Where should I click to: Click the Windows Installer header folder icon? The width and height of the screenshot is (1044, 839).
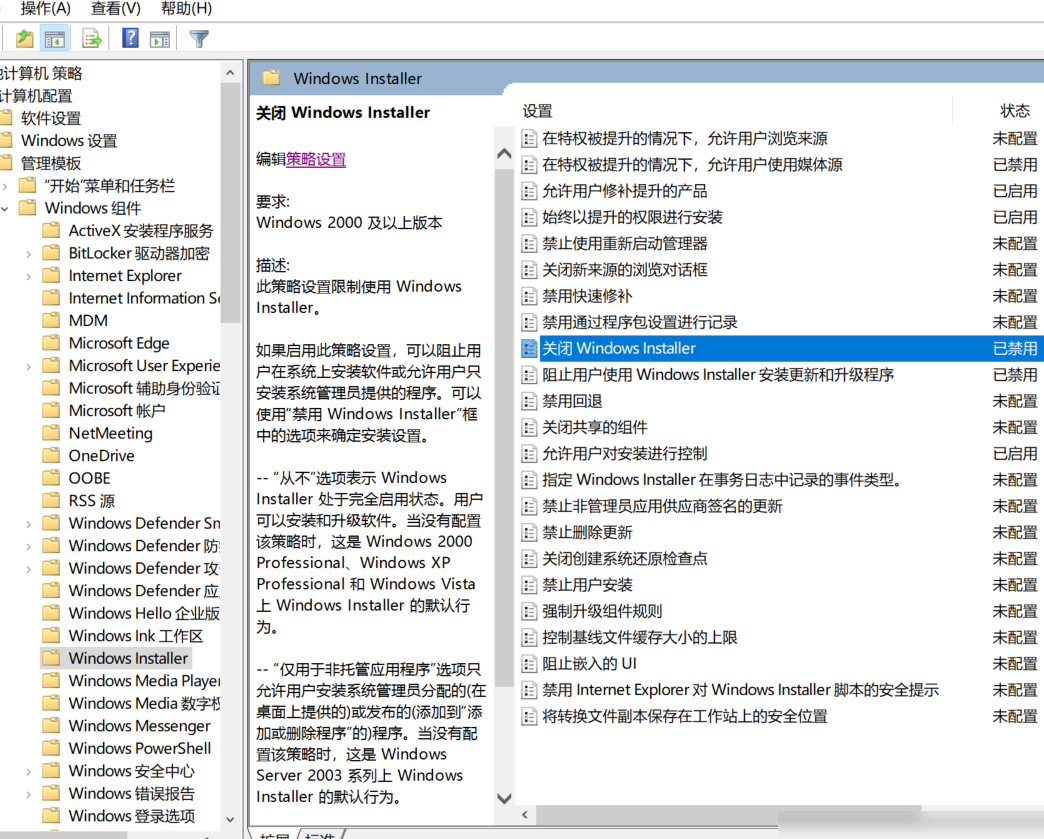point(271,78)
